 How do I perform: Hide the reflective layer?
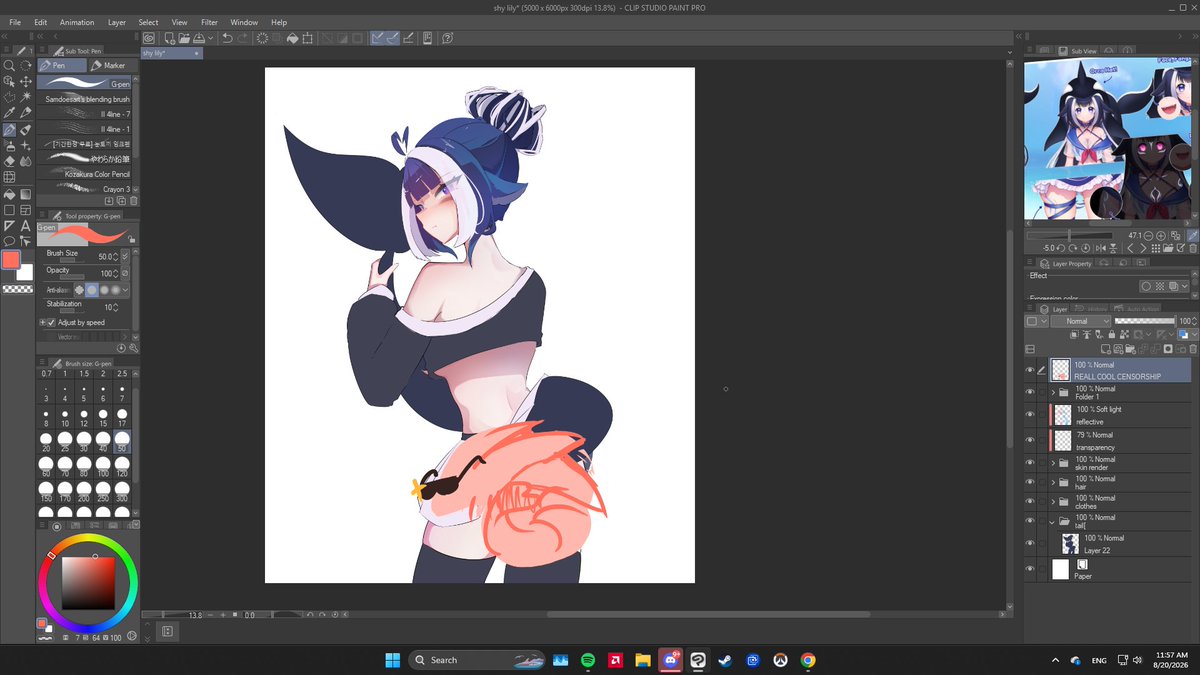click(1029, 414)
